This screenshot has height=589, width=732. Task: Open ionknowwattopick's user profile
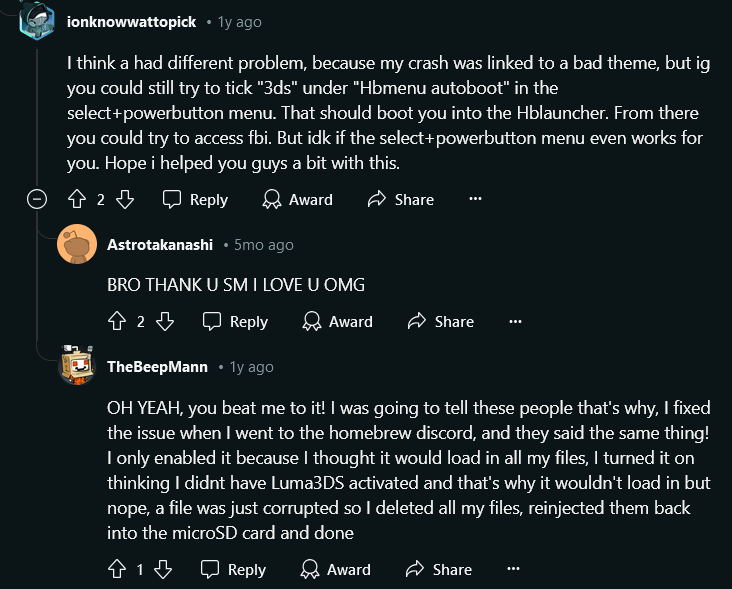(x=131, y=21)
